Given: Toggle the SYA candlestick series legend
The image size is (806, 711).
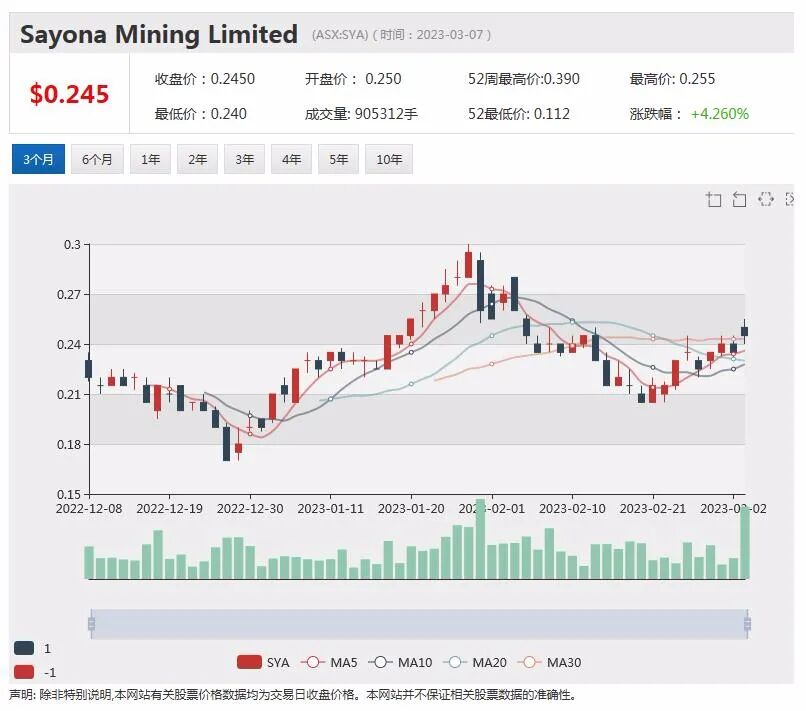Looking at the screenshot, I should click(263, 662).
